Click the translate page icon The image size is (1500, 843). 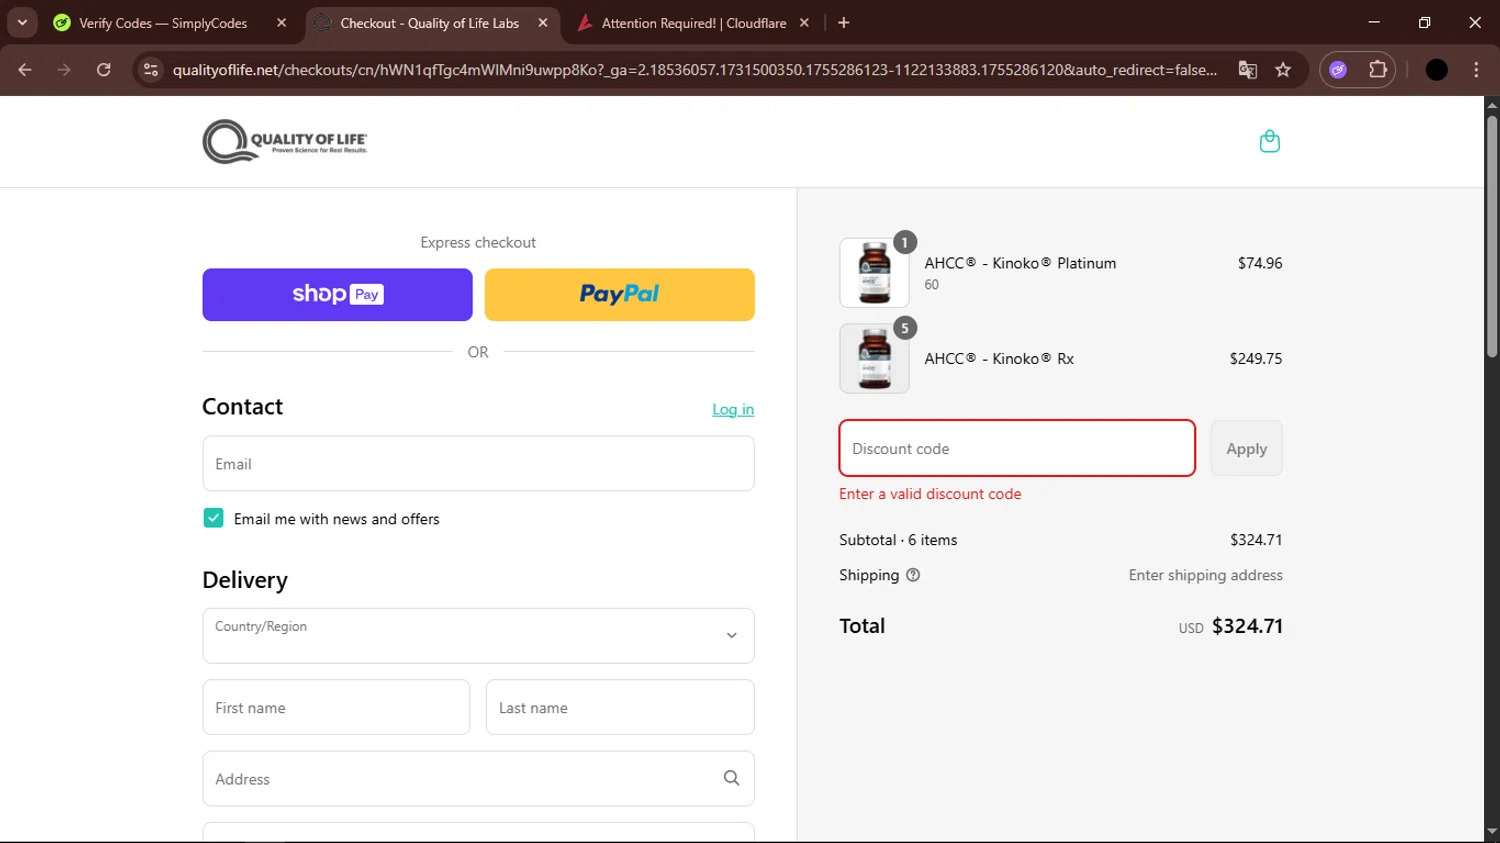tap(1247, 70)
